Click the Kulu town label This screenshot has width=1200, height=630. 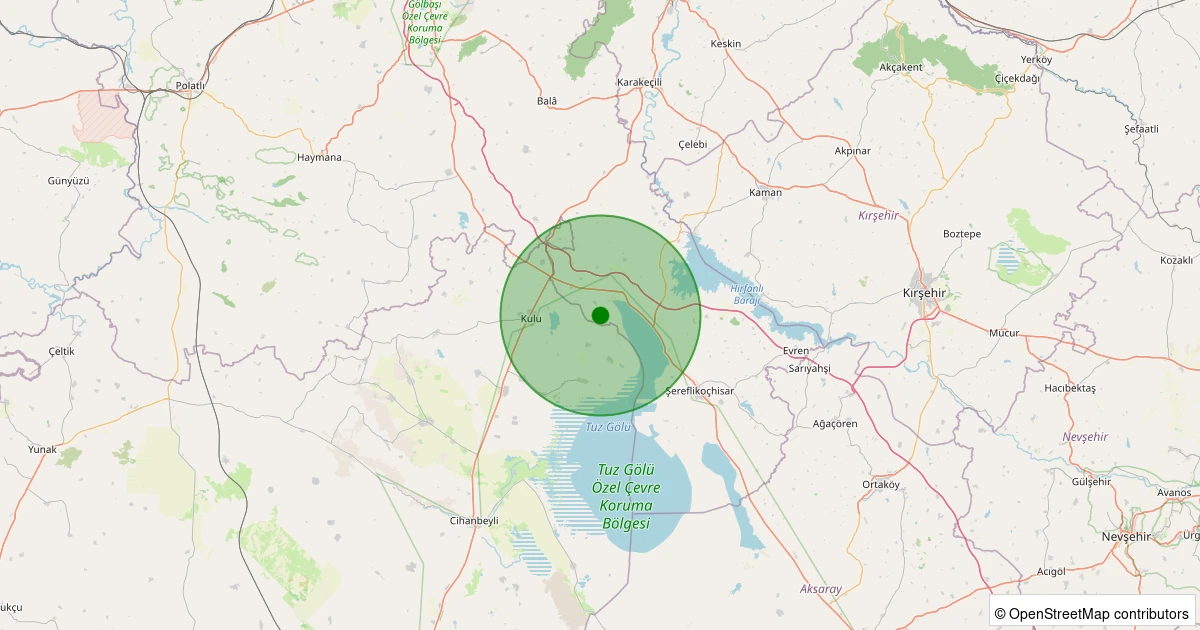point(531,318)
